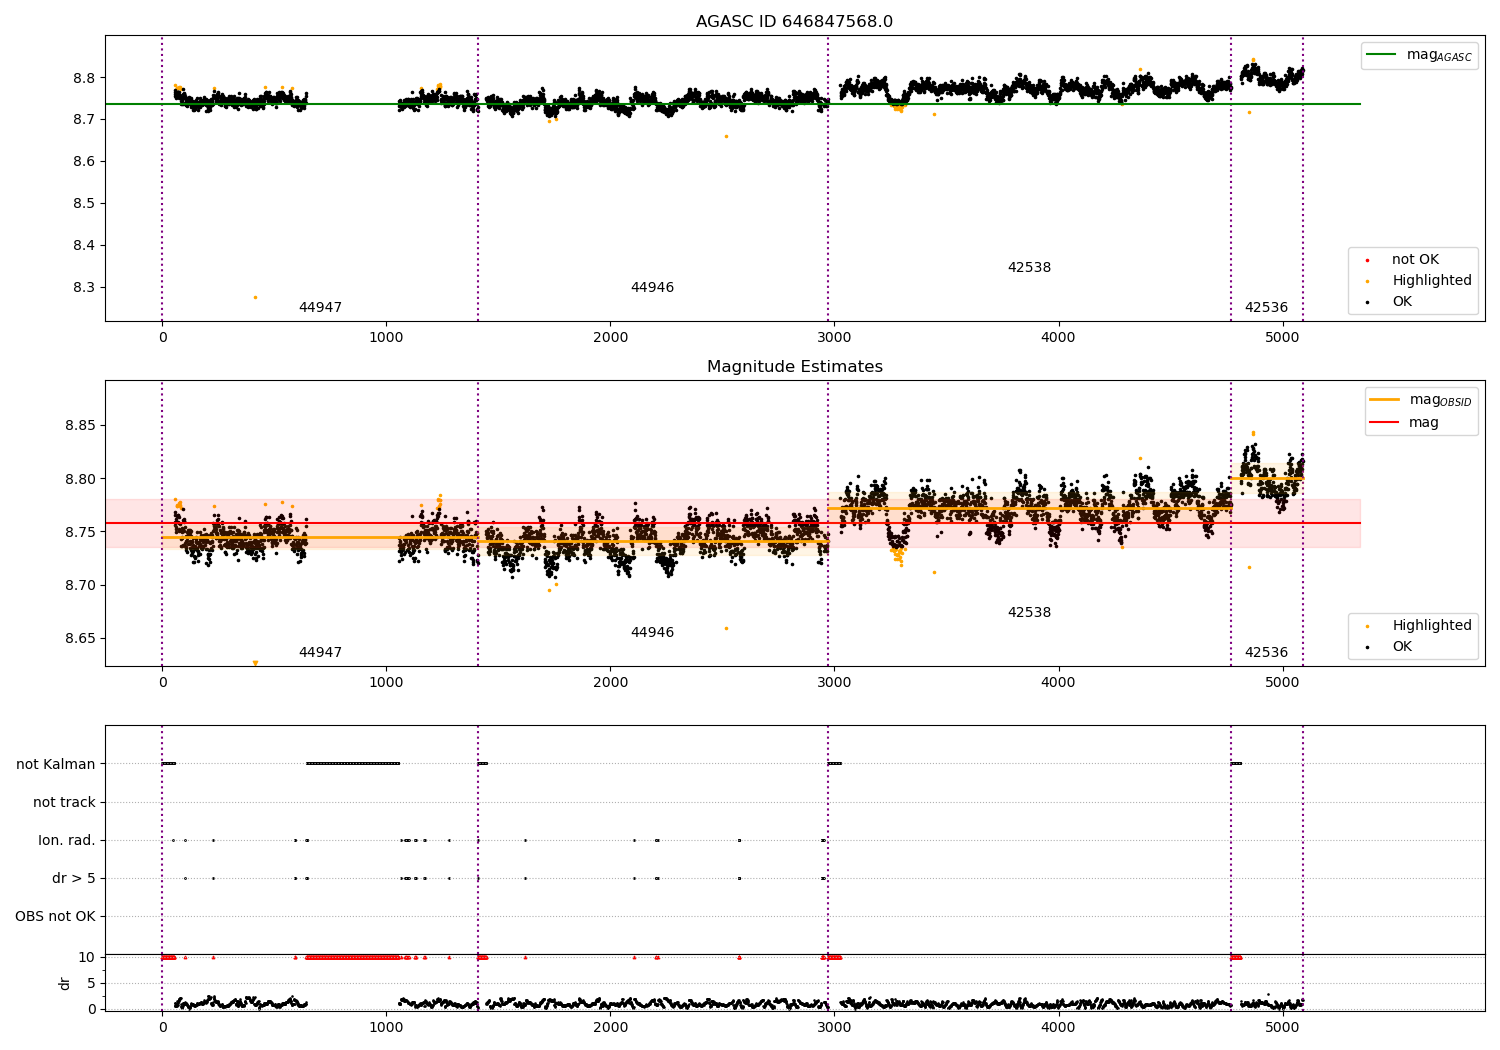
Task: Click the 'Magnitude Estimates' plot title
Action: [794, 367]
